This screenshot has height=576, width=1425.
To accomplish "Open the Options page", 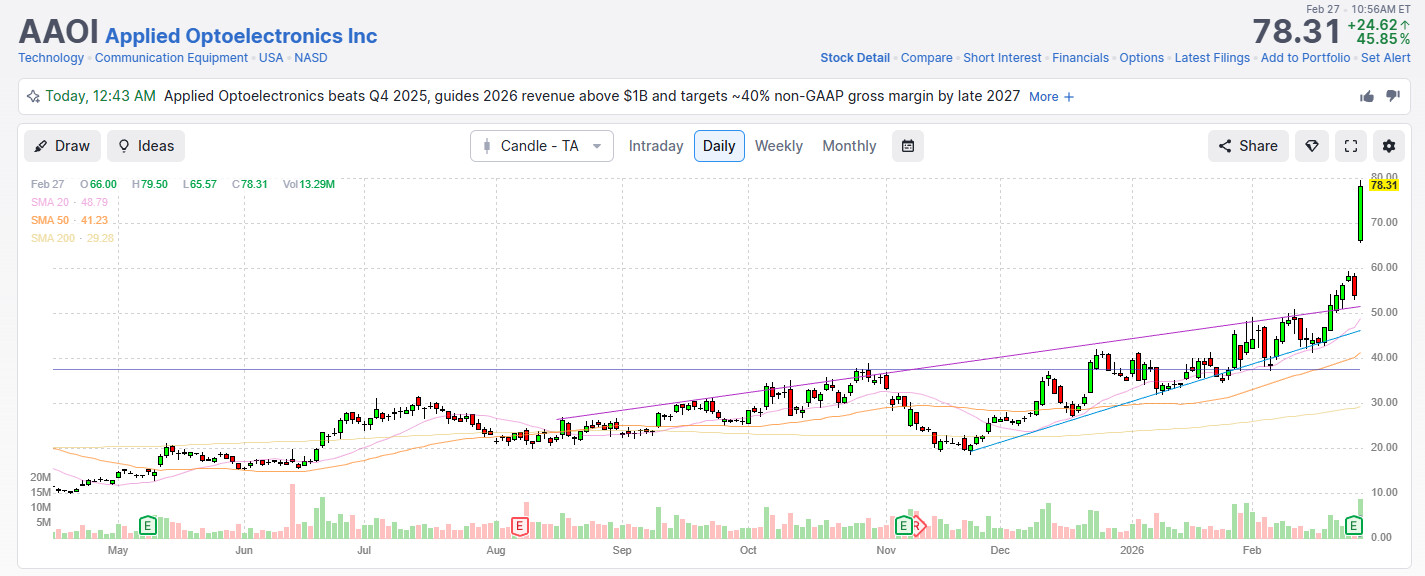I will [x=1142, y=58].
